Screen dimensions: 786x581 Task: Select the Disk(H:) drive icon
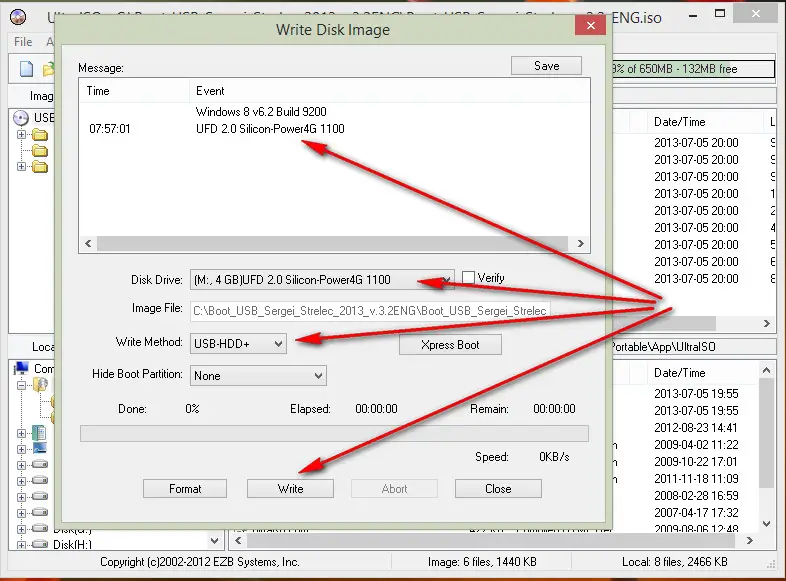coord(39,545)
